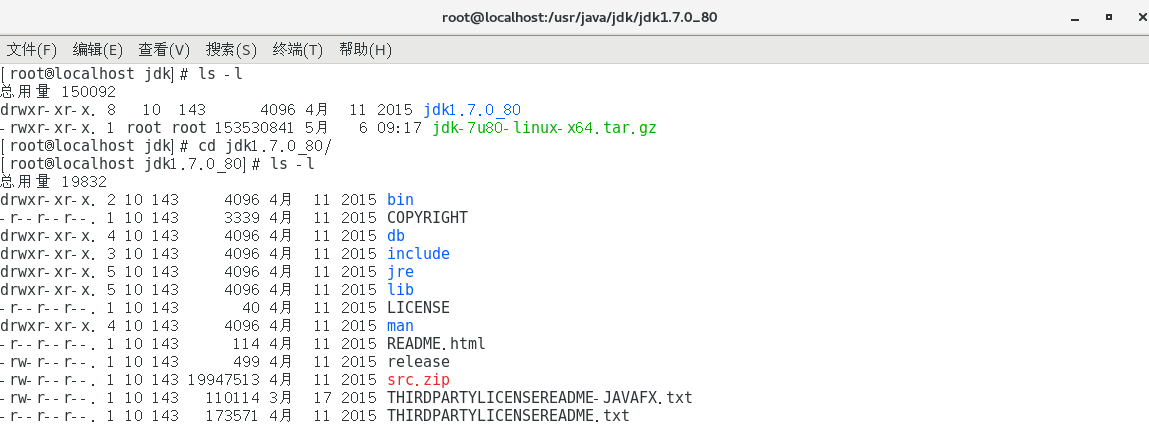Click the cd jdk1.7.0_80/ command text
1149x425 pixels.
coord(265,146)
